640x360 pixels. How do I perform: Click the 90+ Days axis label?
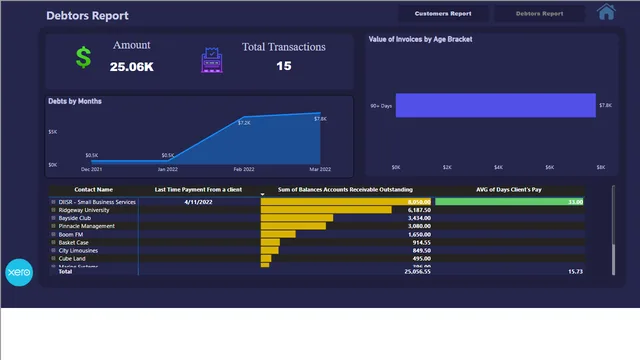[x=381, y=106]
